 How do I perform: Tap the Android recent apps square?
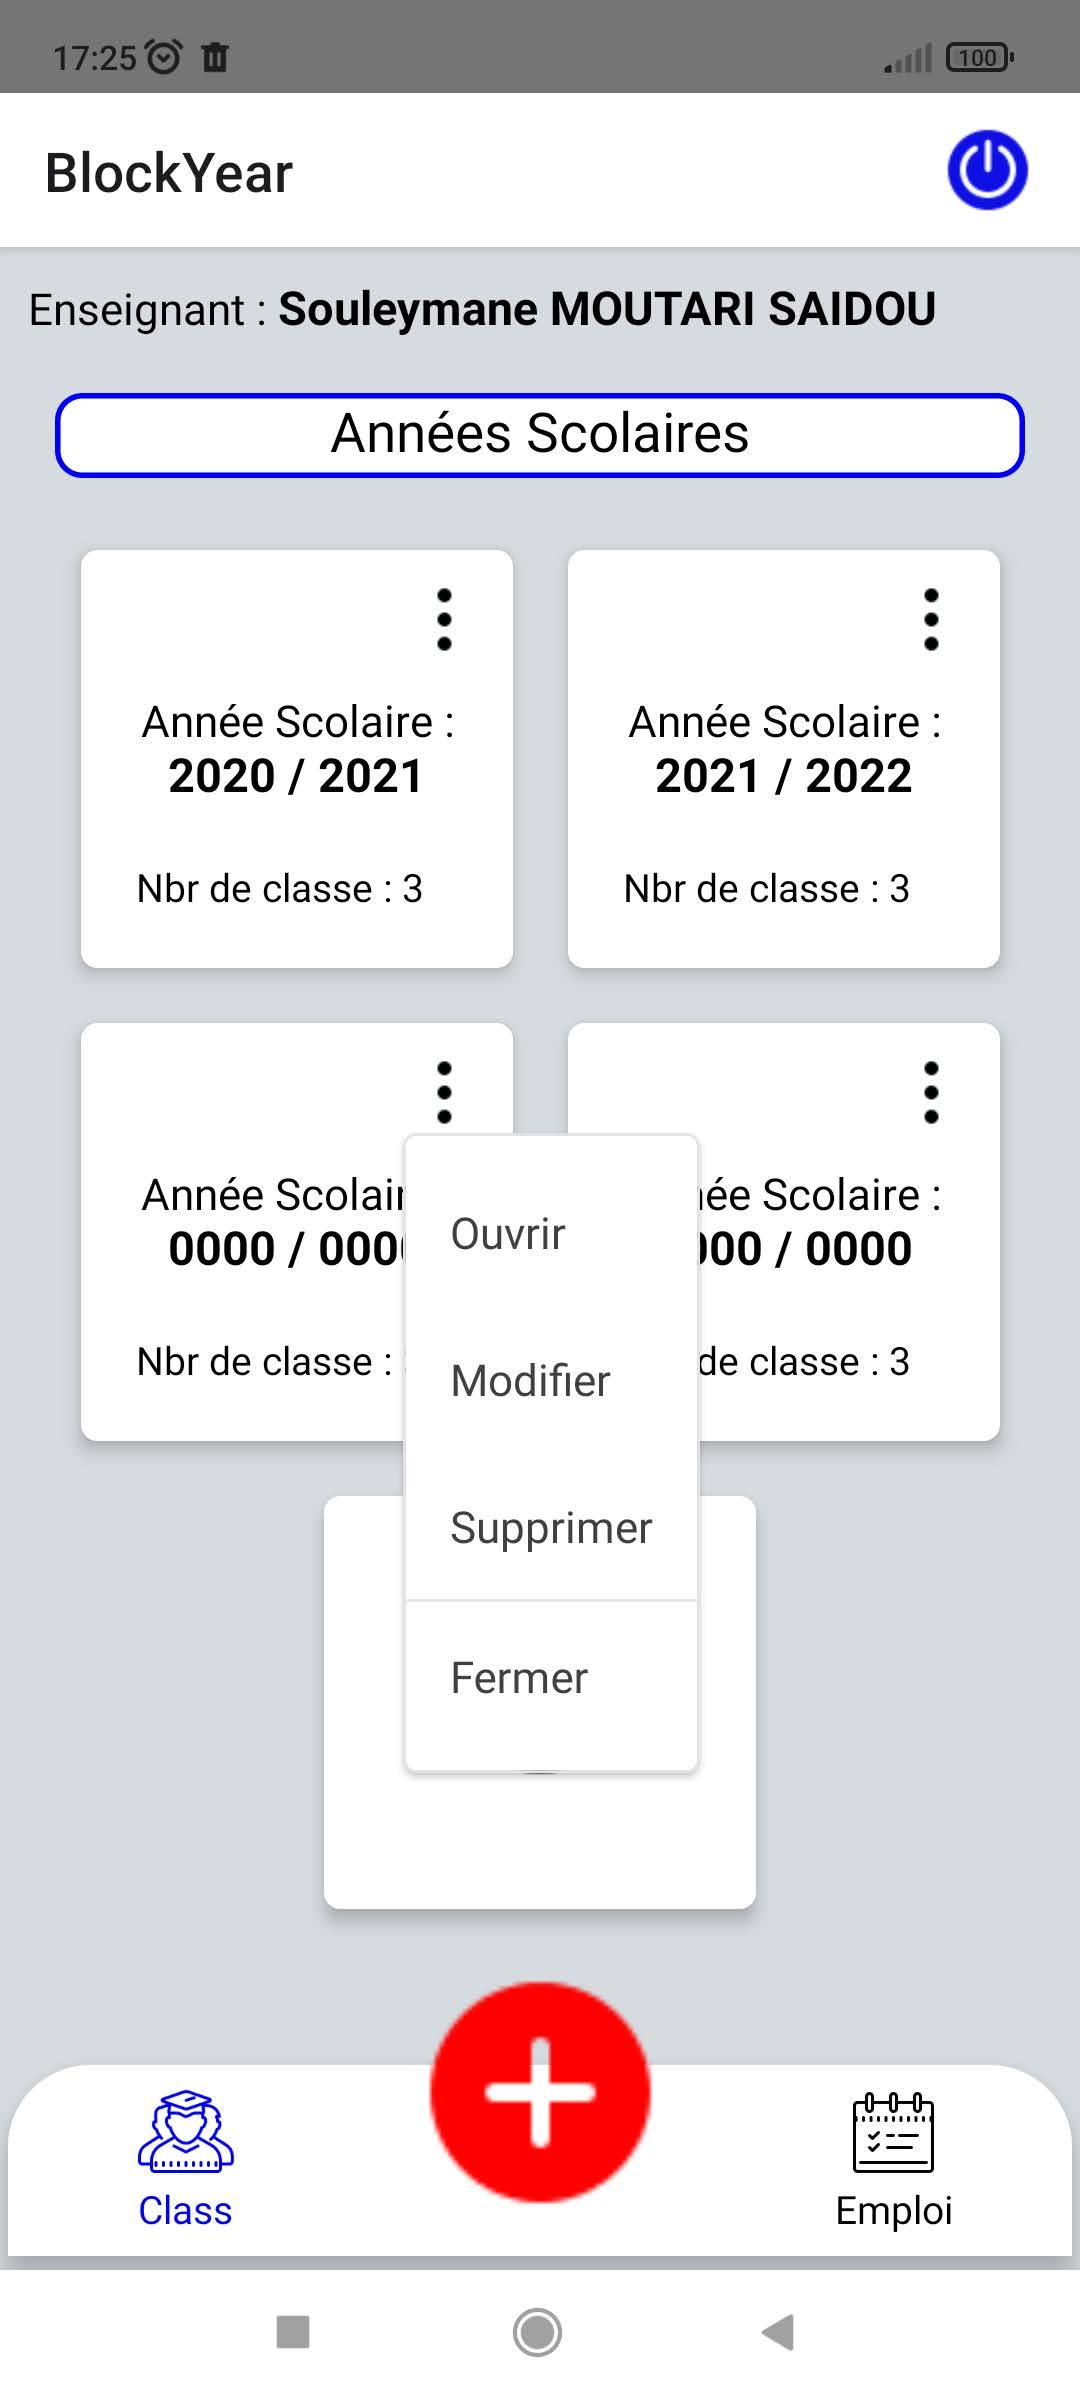pos(293,2332)
